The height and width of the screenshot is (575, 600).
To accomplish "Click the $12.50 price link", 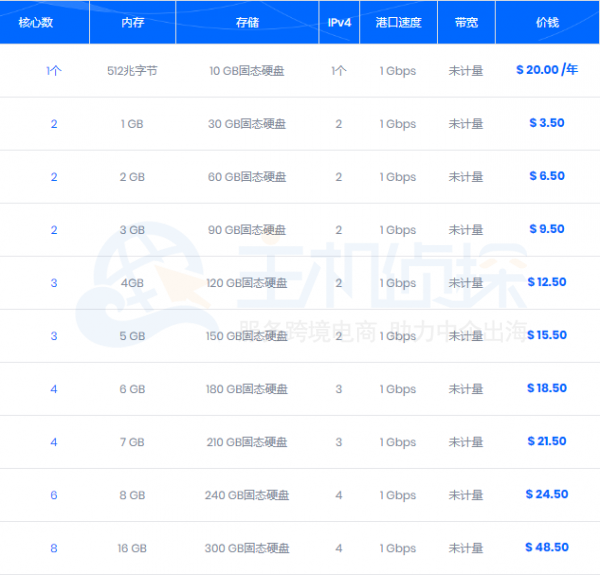I will [547, 282].
